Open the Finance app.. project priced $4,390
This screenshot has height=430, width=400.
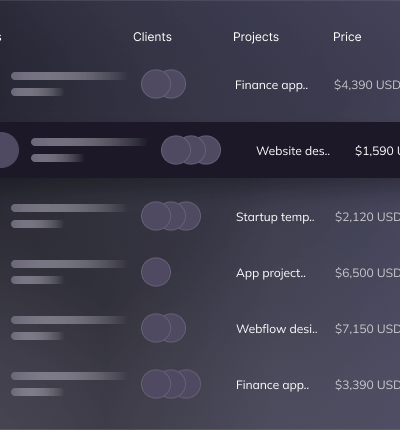click(x=271, y=85)
